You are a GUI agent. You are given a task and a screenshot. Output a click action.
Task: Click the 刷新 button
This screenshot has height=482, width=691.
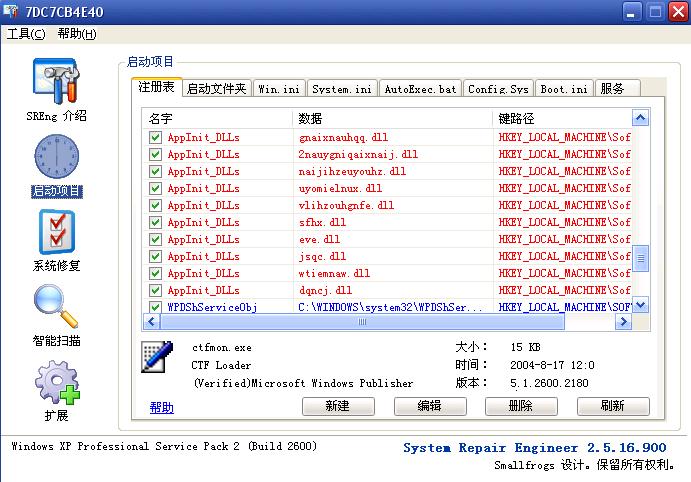[613, 406]
